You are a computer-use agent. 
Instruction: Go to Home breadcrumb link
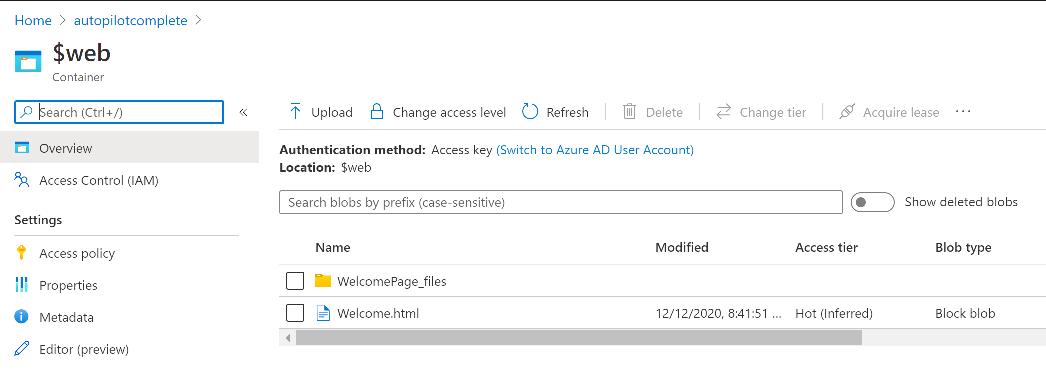point(33,21)
